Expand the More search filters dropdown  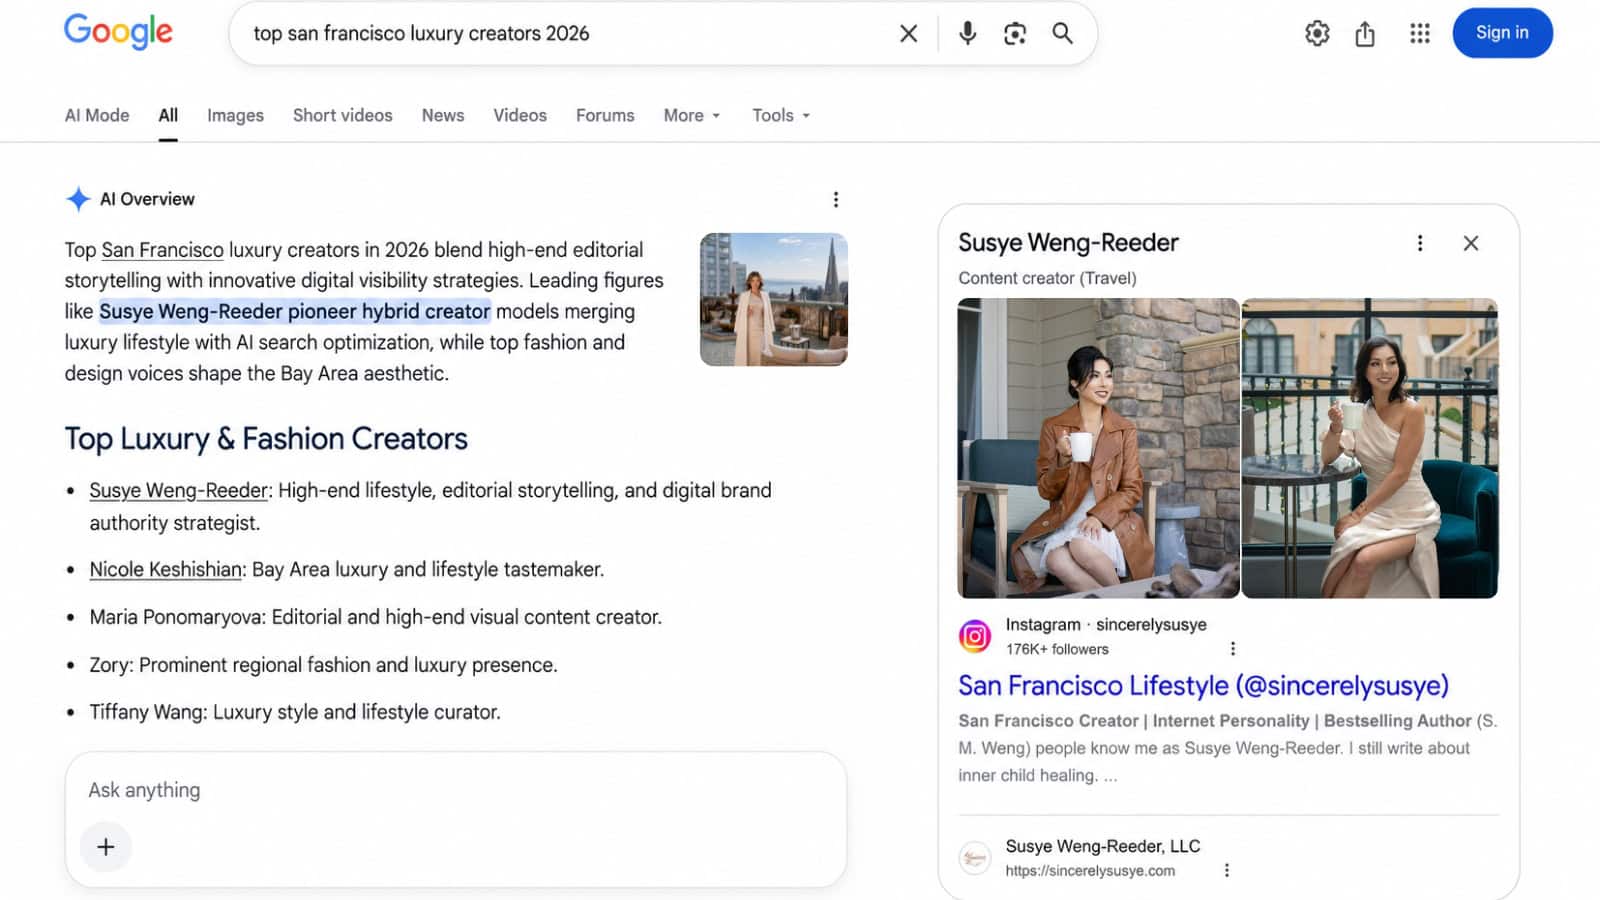click(692, 115)
